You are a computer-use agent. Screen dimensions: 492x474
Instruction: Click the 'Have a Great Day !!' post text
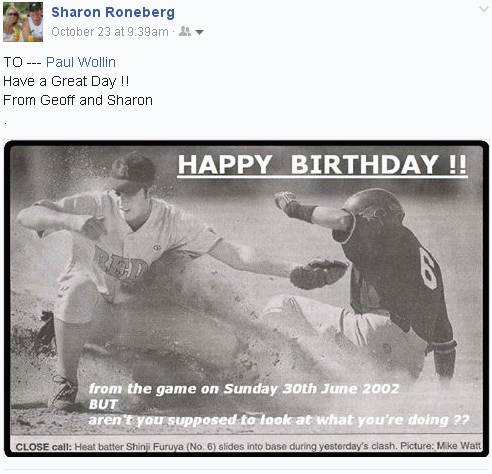tap(66, 81)
